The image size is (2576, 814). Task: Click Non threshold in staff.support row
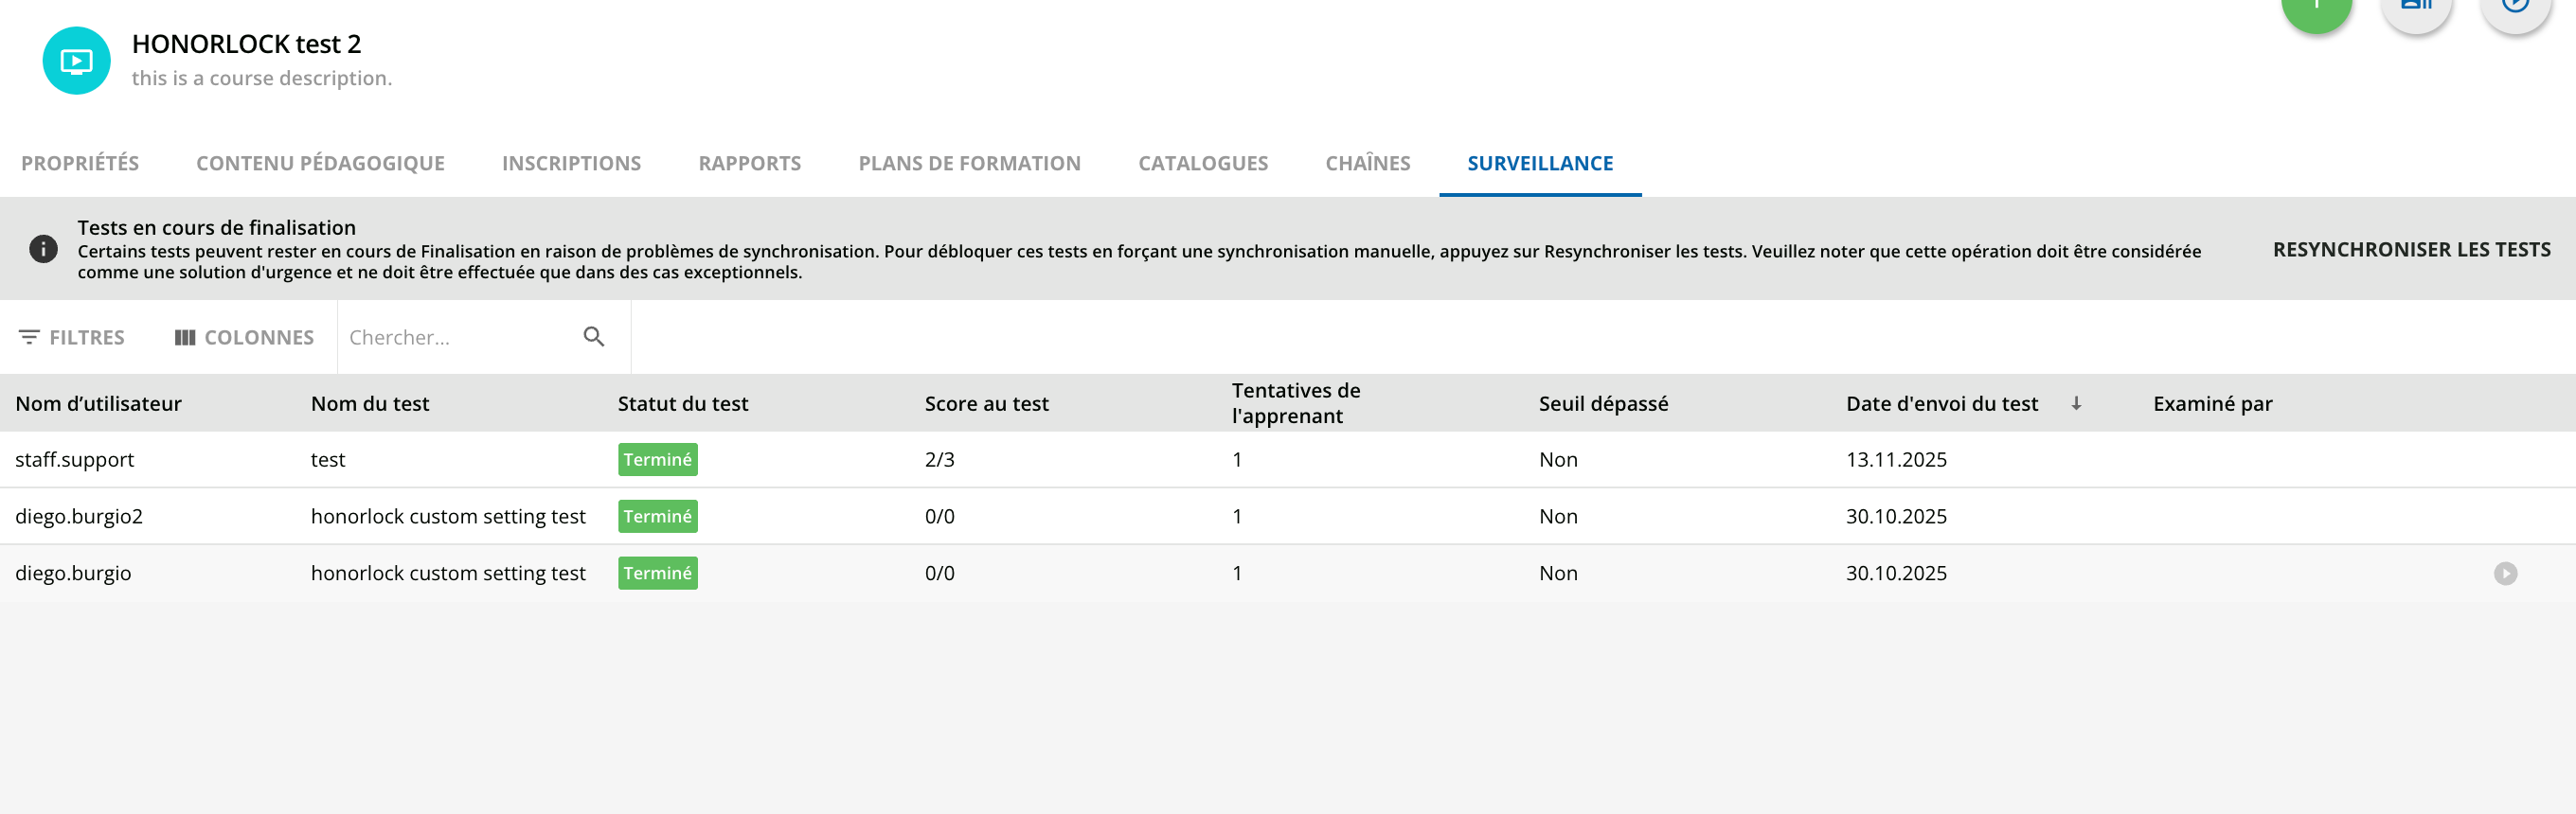coord(1558,459)
